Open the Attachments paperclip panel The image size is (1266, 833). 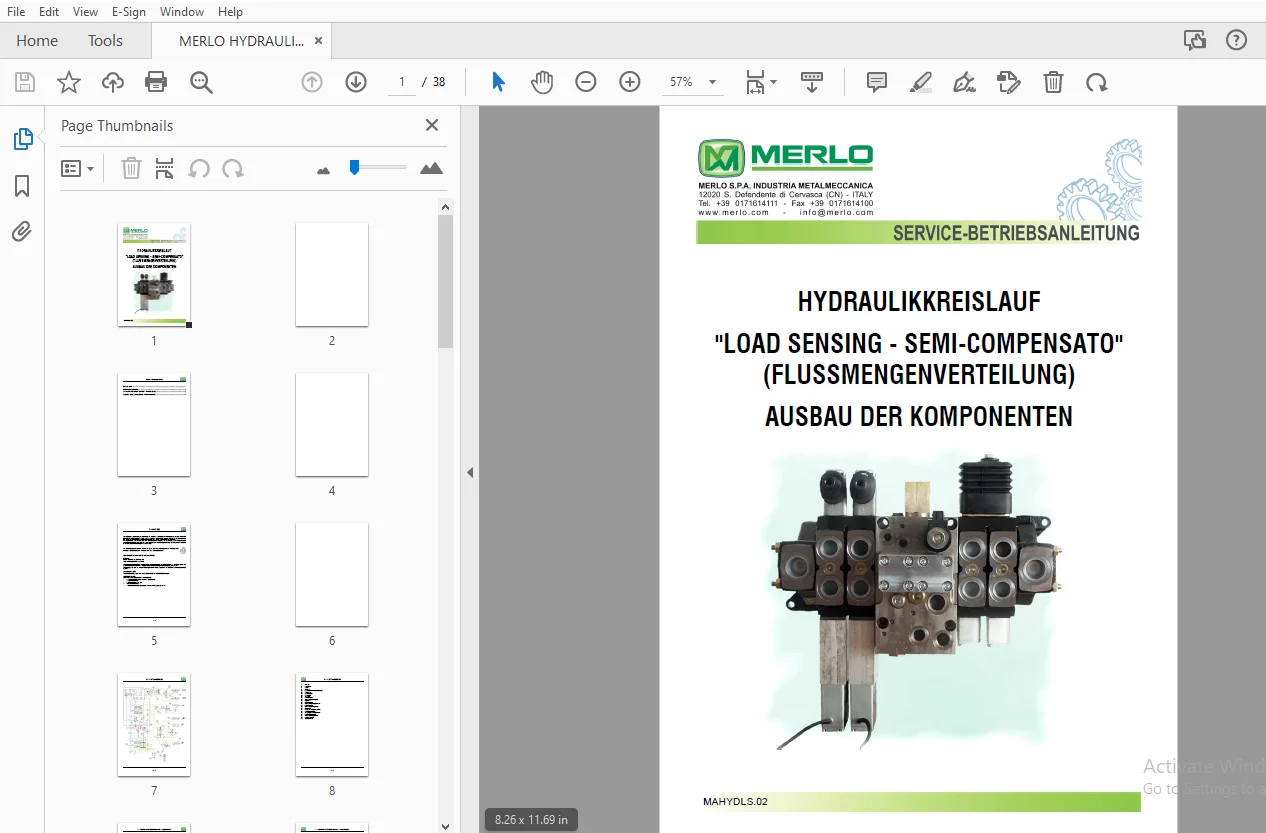point(22,232)
